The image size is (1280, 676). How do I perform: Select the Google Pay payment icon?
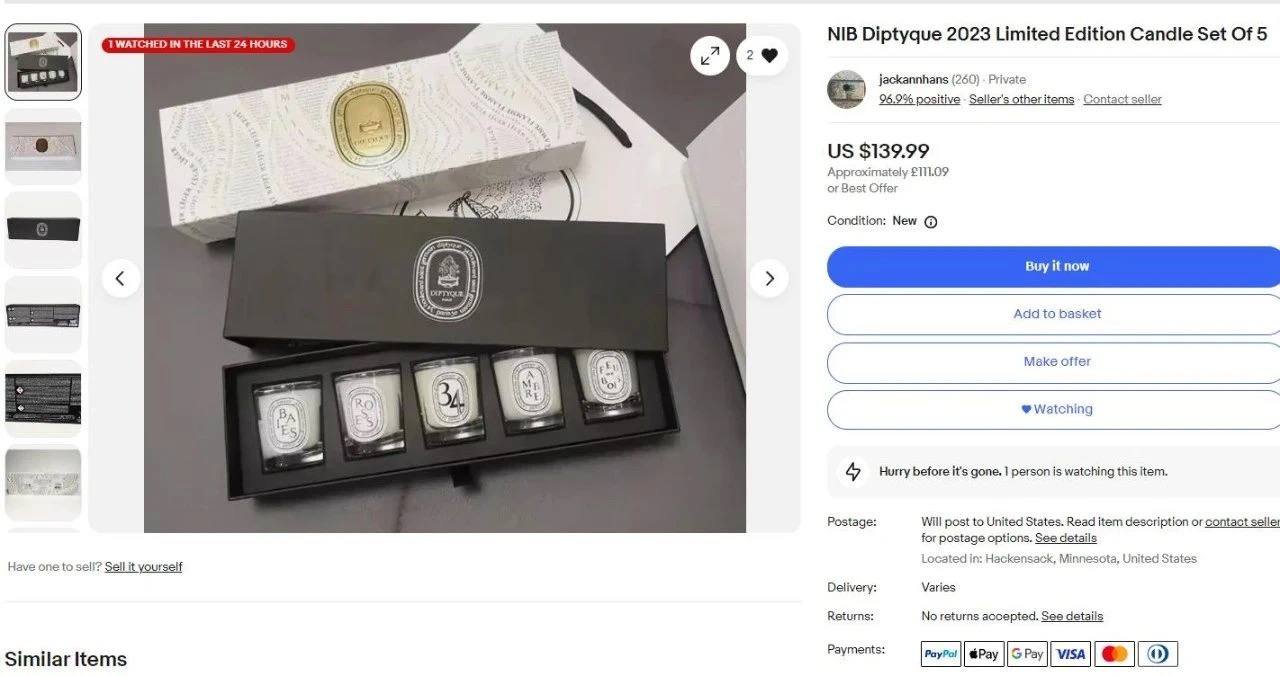coord(1027,654)
